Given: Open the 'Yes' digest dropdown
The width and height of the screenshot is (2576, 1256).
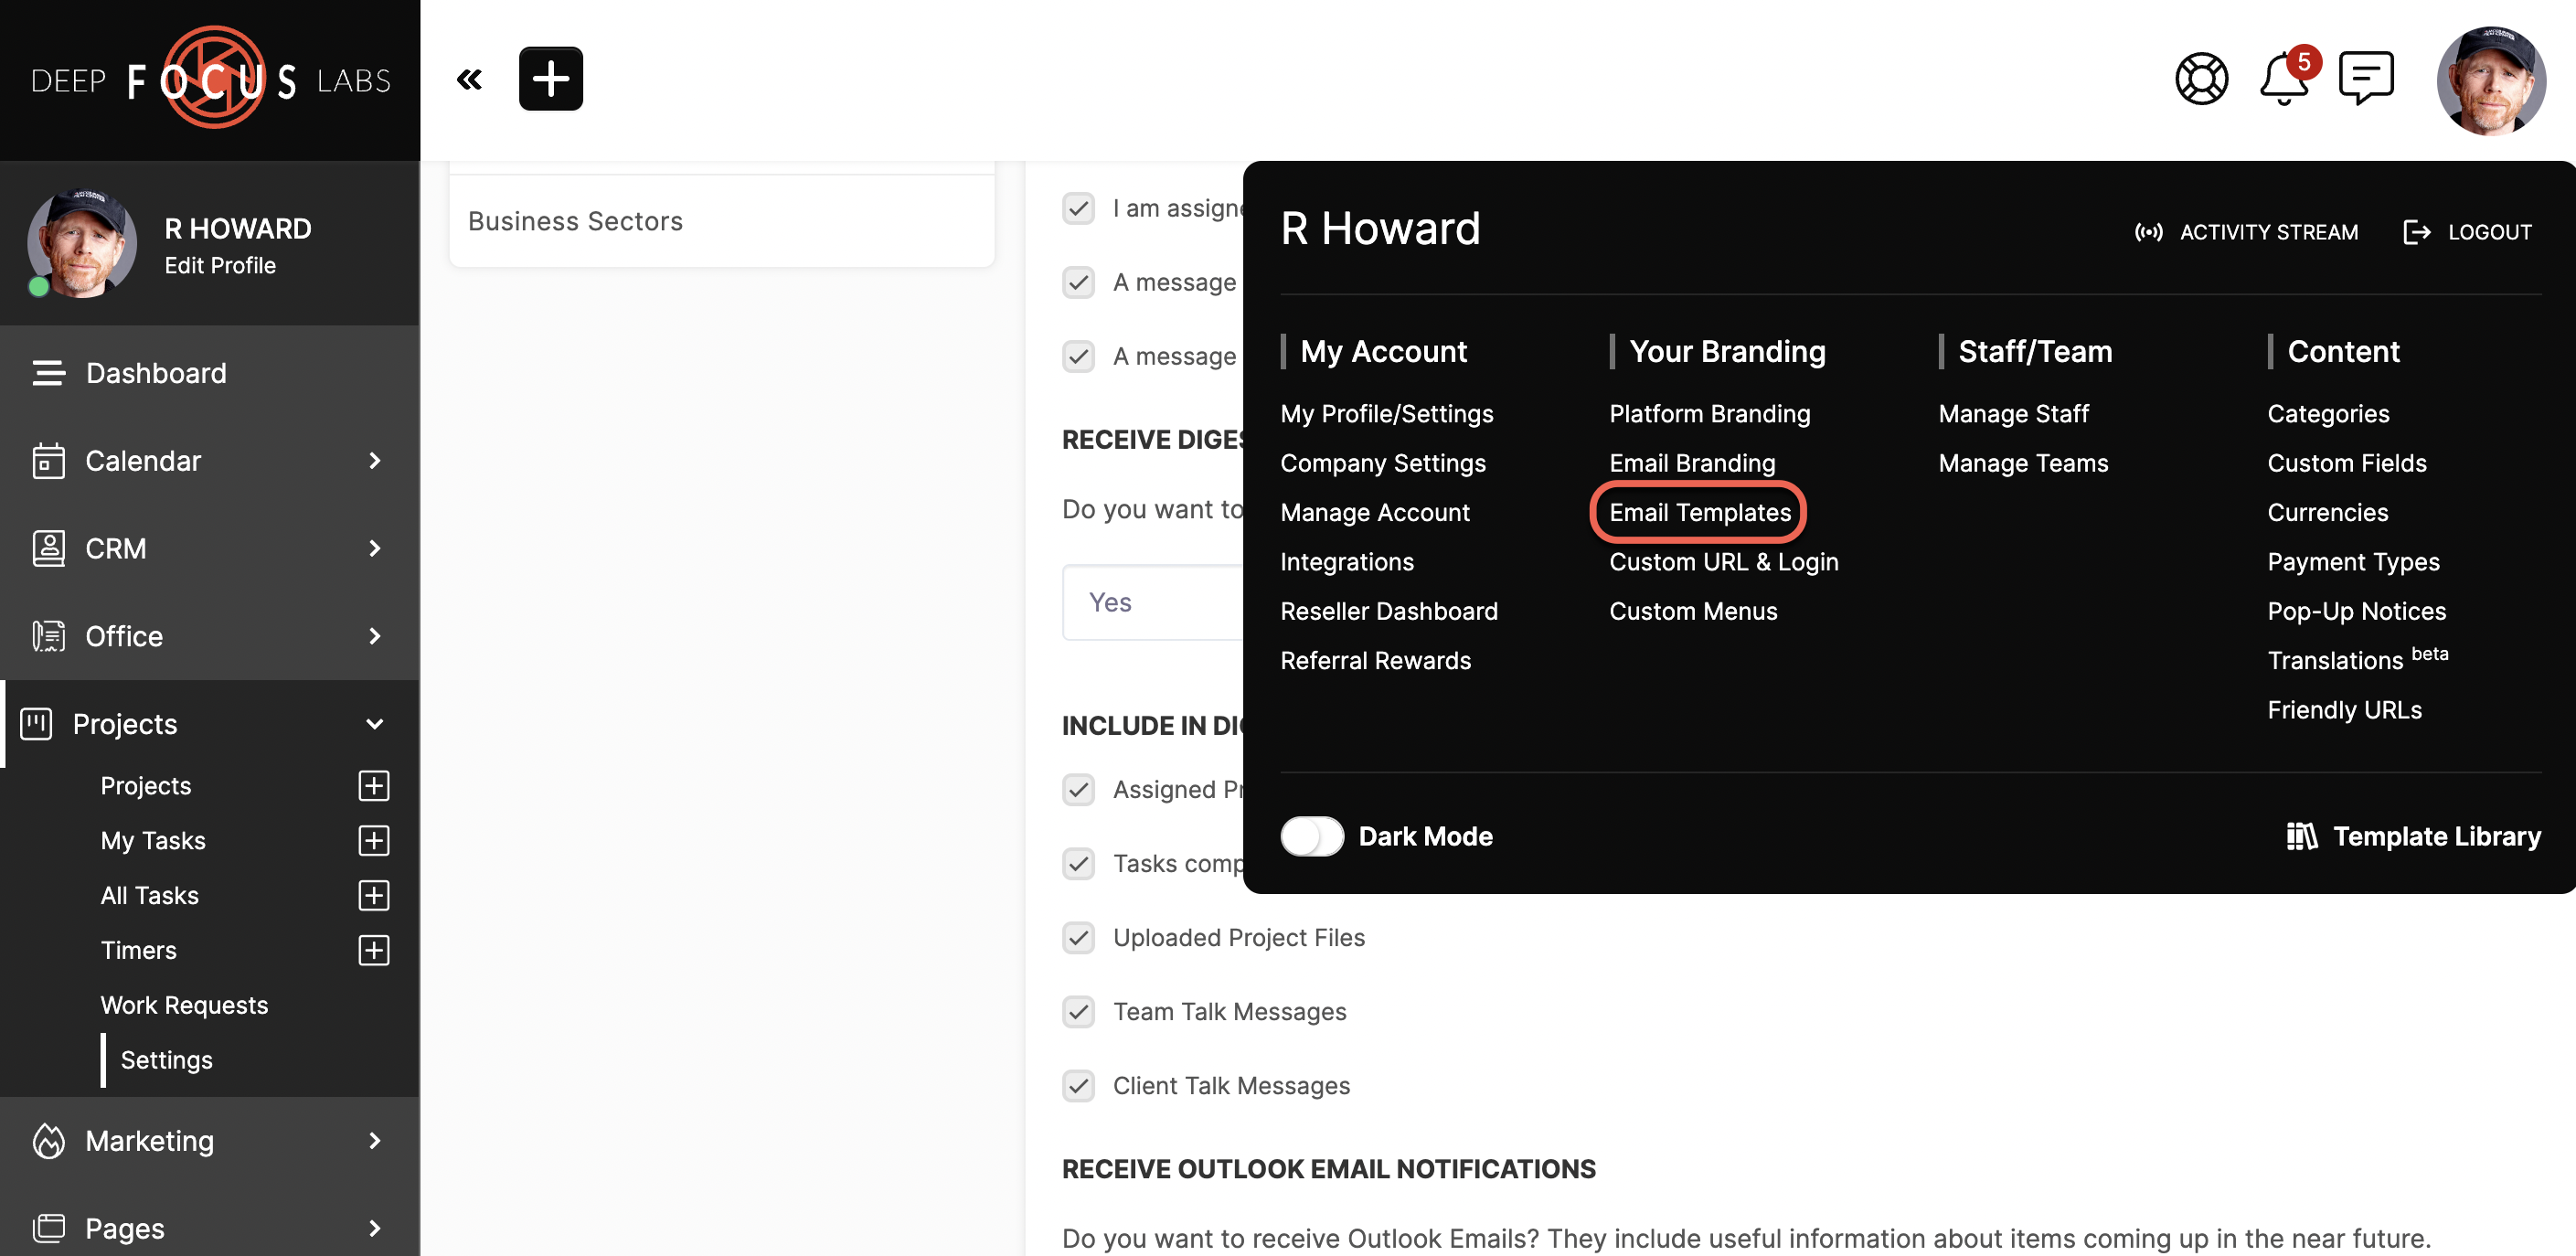Looking at the screenshot, I should [x=1152, y=602].
